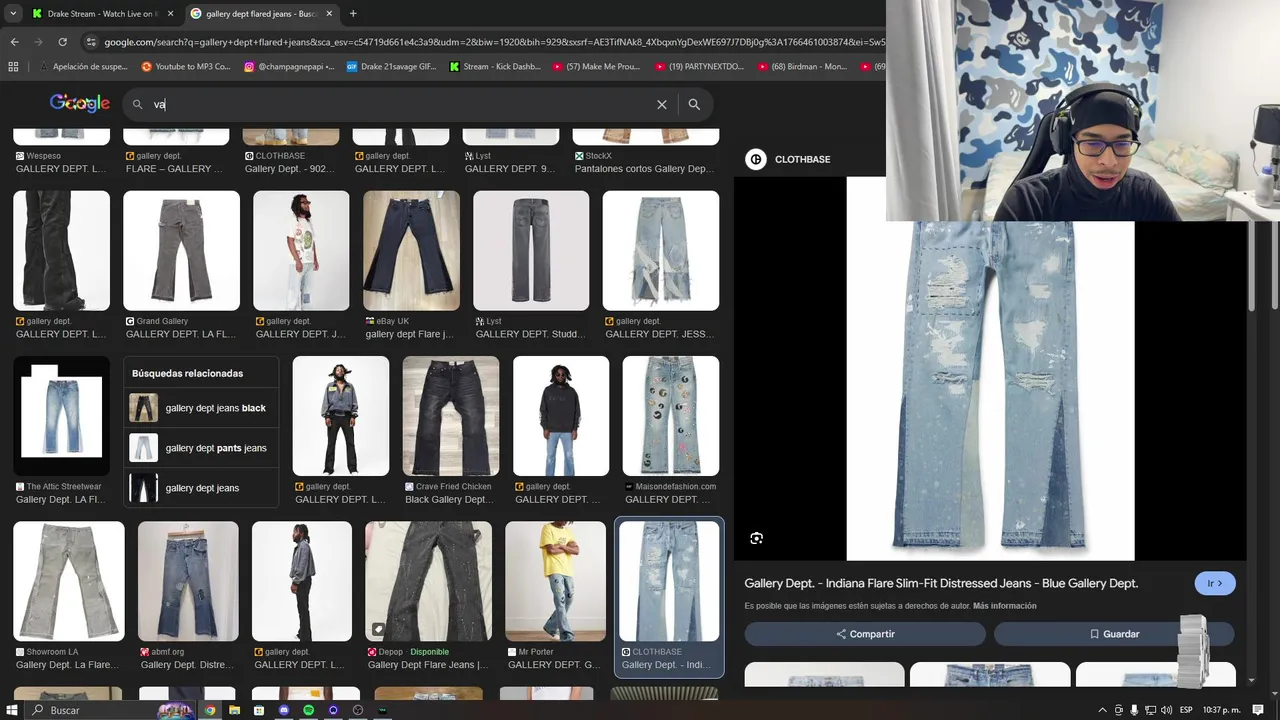Click the Google logo
Viewport: 1280px width, 720px height.
pos(80,103)
